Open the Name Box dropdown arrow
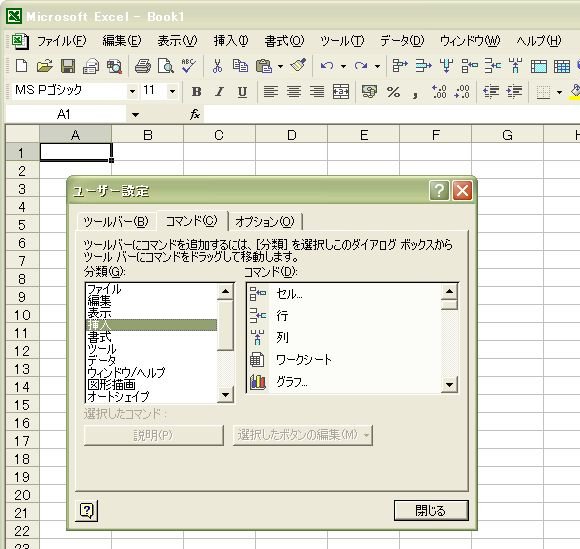 coord(135,115)
